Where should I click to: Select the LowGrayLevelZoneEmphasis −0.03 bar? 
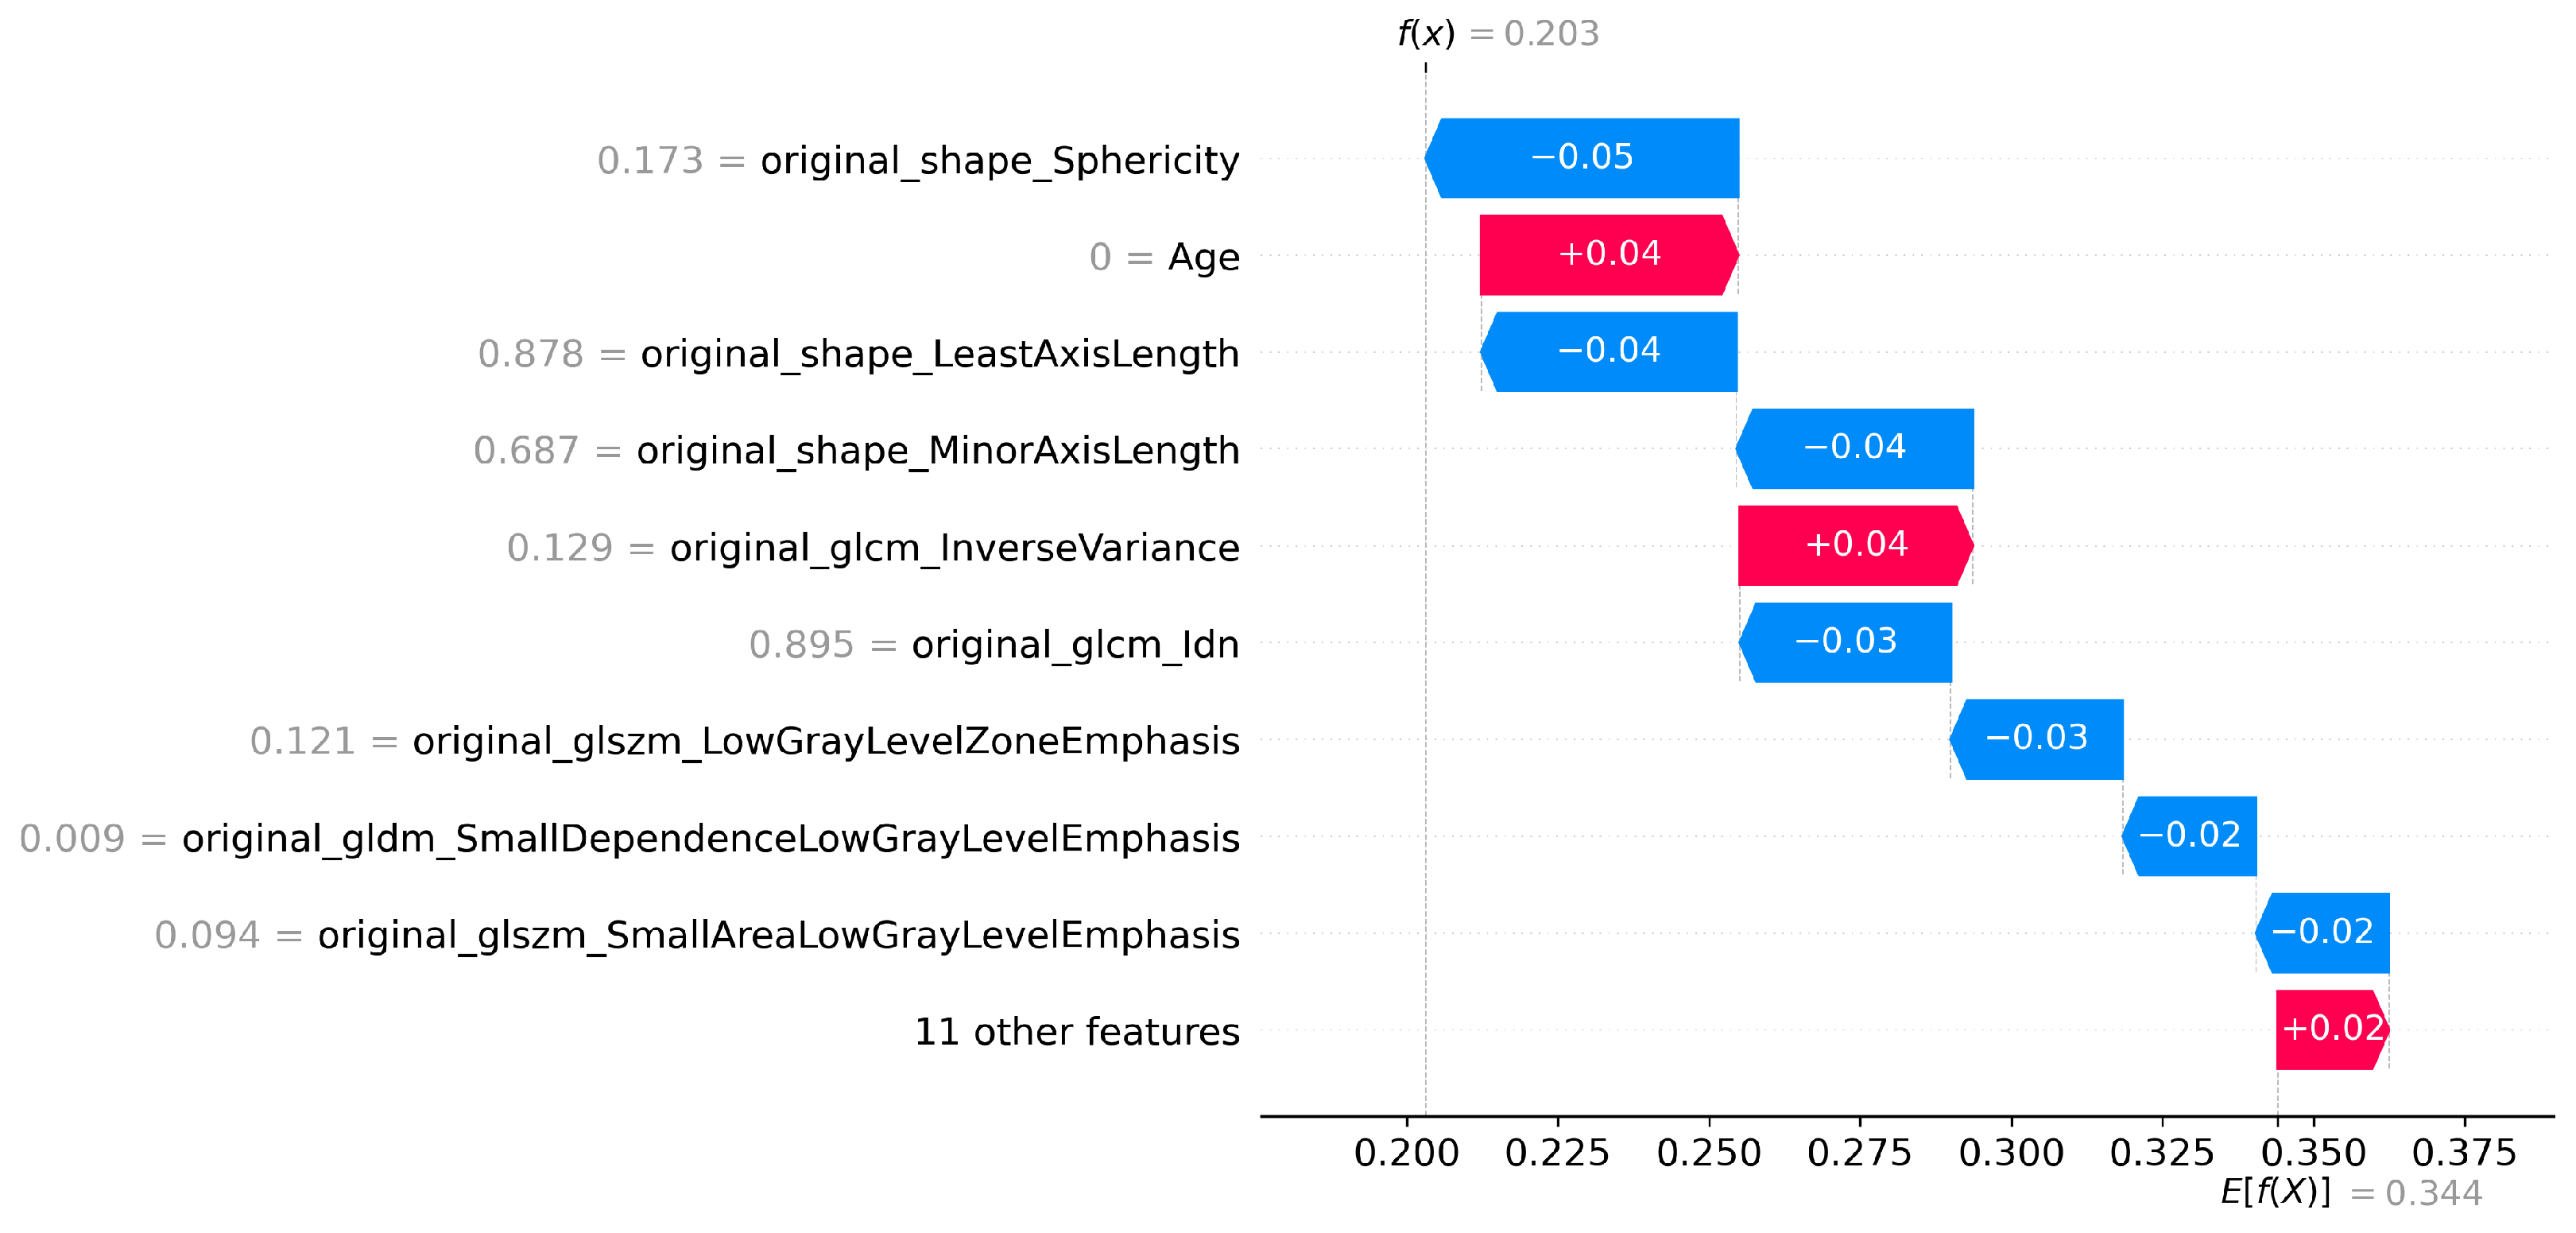tap(2037, 739)
